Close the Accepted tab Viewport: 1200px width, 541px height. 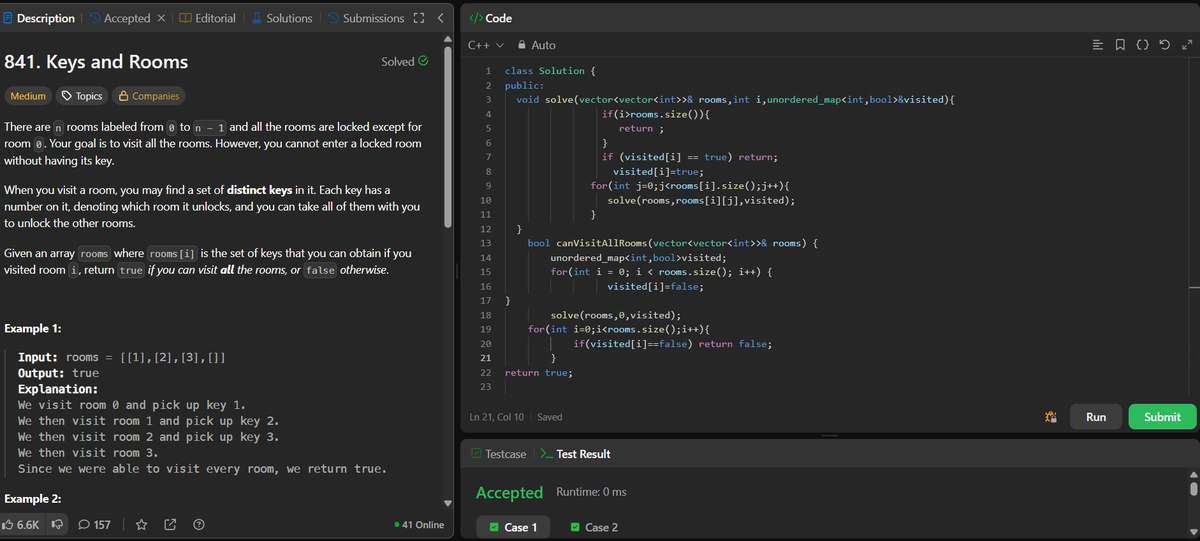(x=161, y=18)
